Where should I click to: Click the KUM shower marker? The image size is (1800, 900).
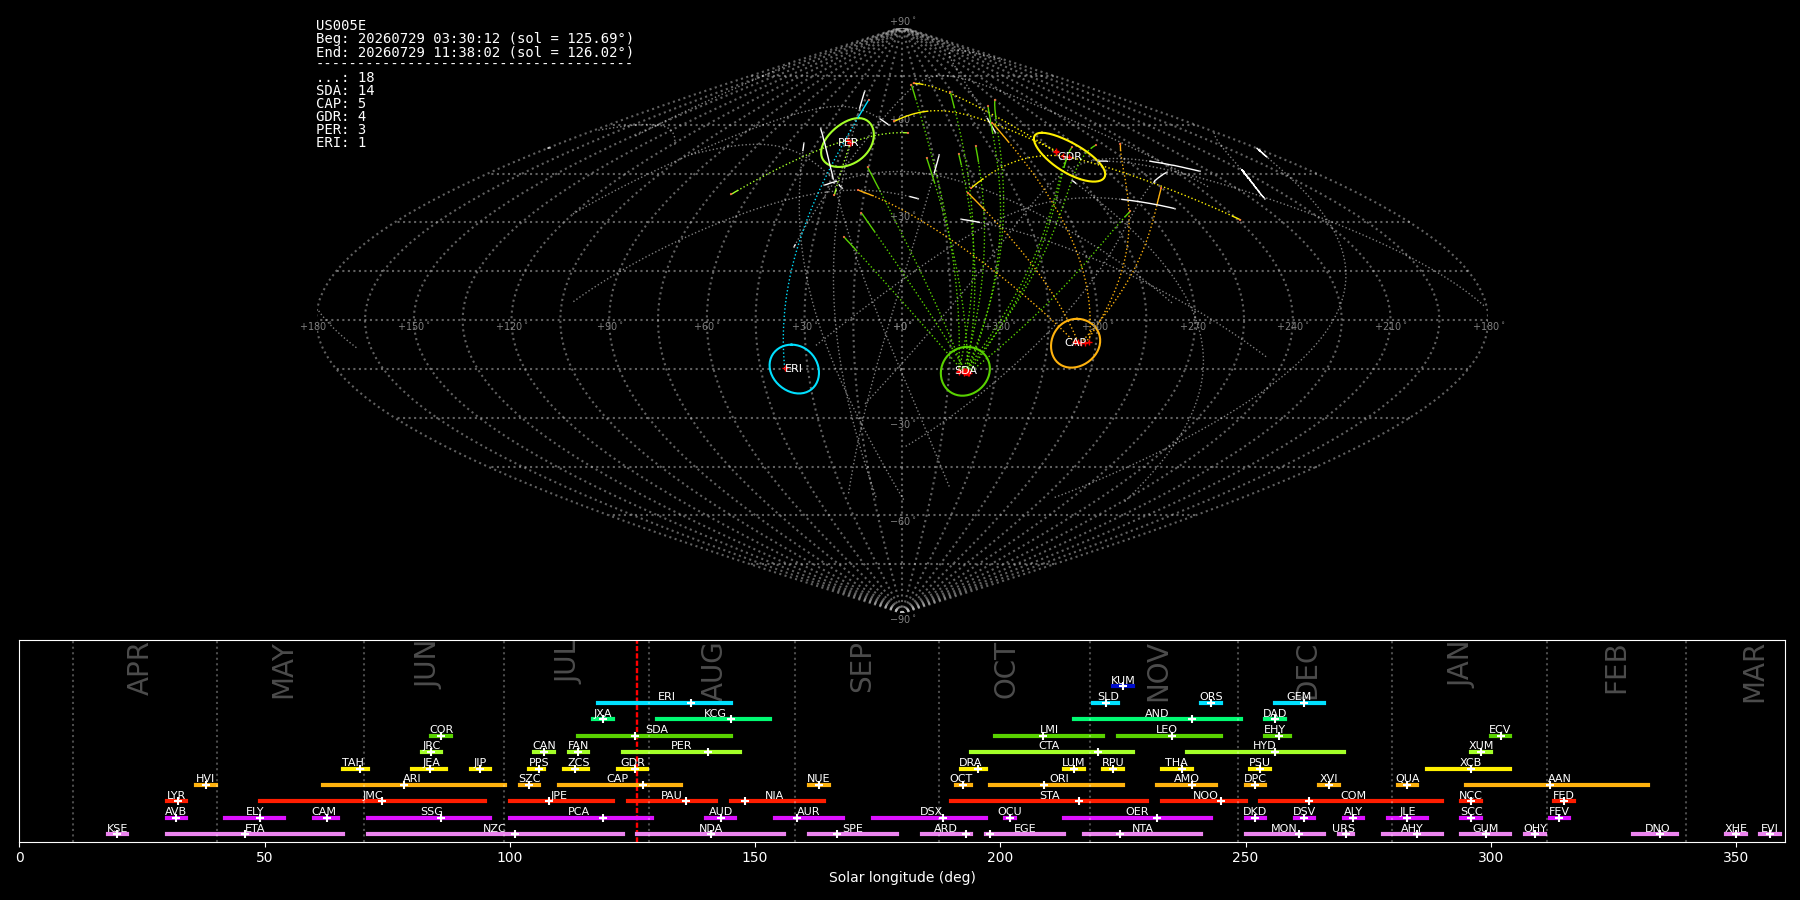pos(1123,686)
